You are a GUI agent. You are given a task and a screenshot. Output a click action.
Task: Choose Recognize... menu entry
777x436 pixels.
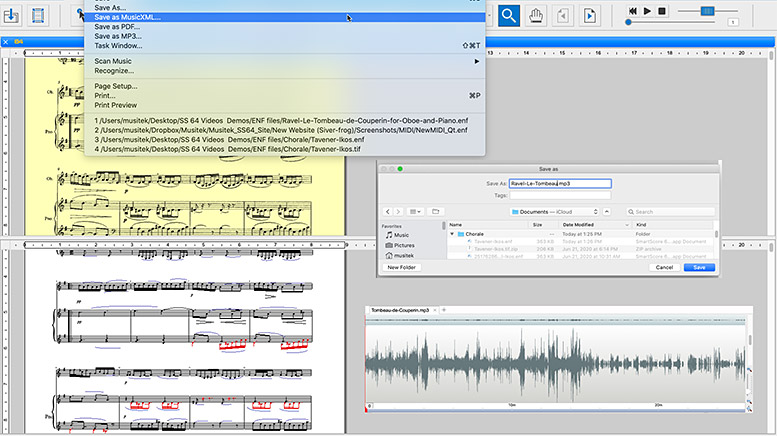[x=285, y=70]
